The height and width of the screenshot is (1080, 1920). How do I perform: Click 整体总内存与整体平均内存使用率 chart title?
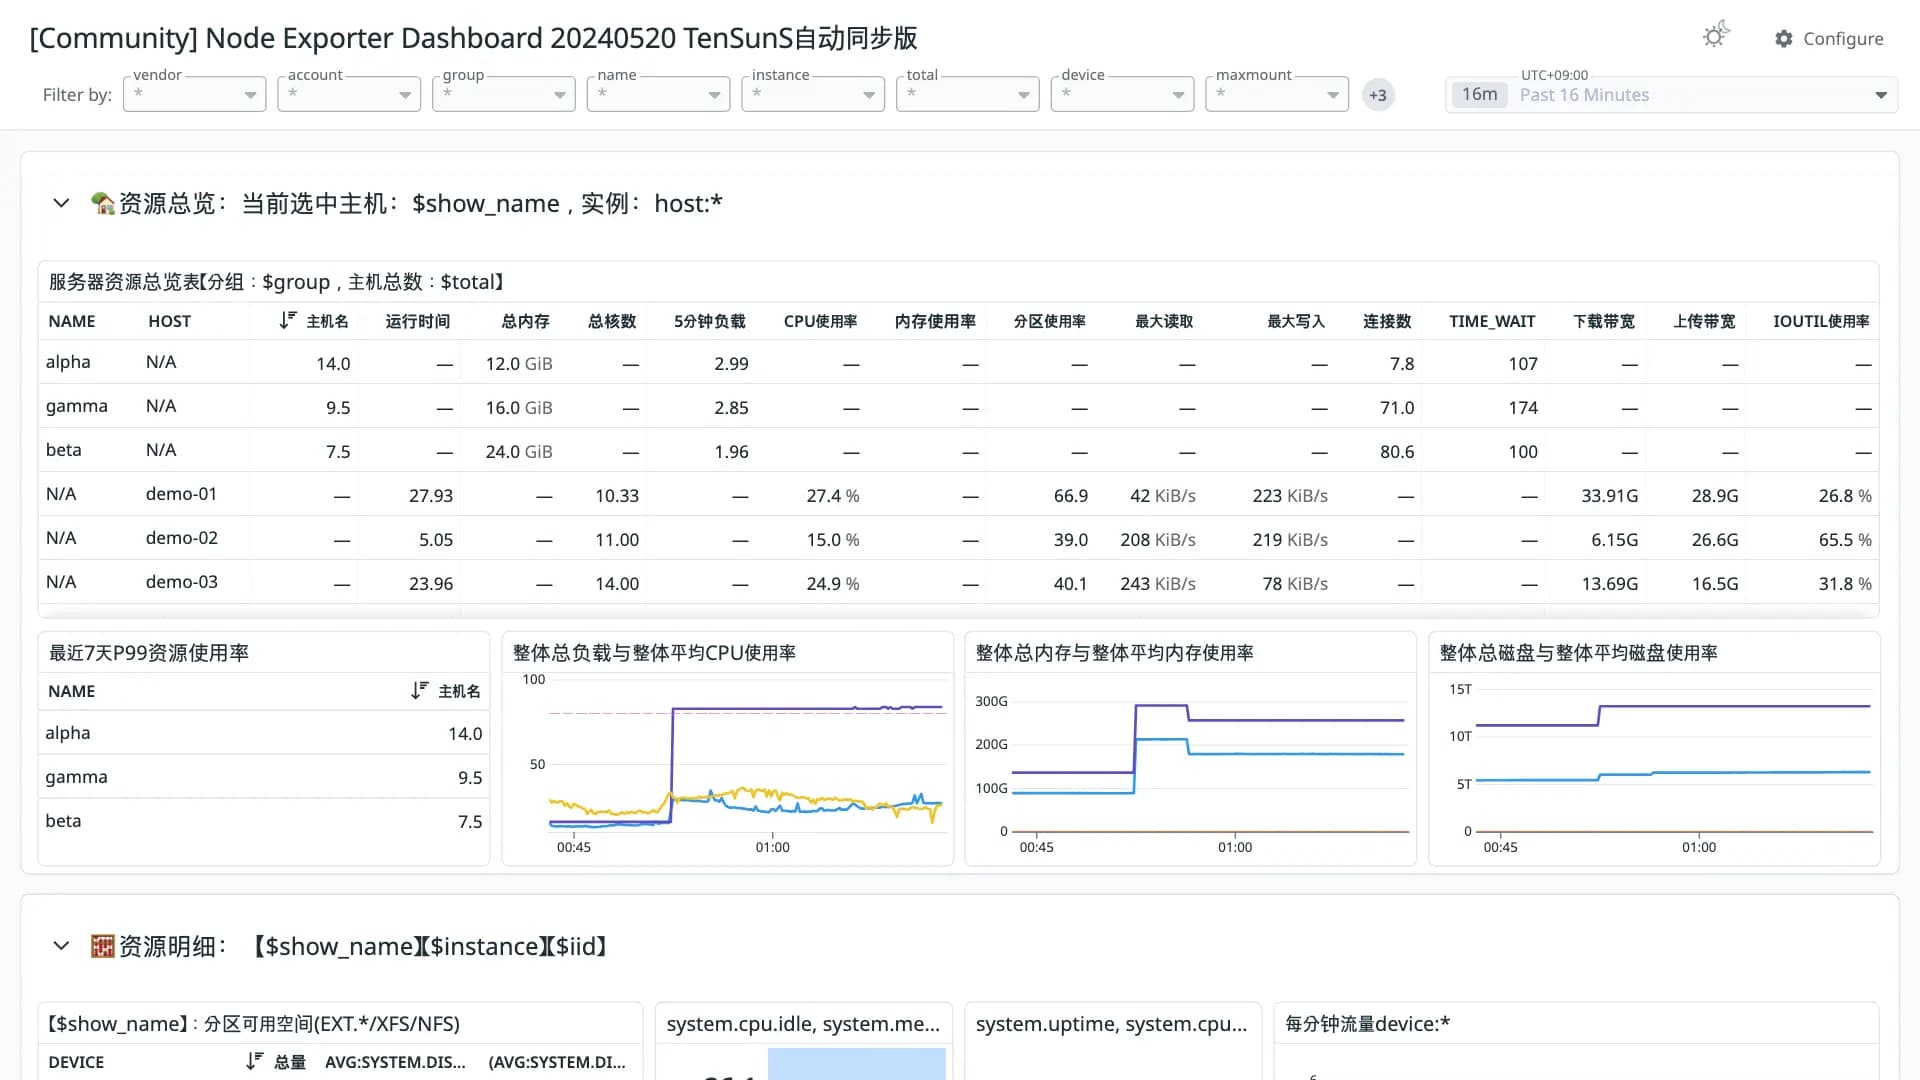pyautogui.click(x=1114, y=653)
